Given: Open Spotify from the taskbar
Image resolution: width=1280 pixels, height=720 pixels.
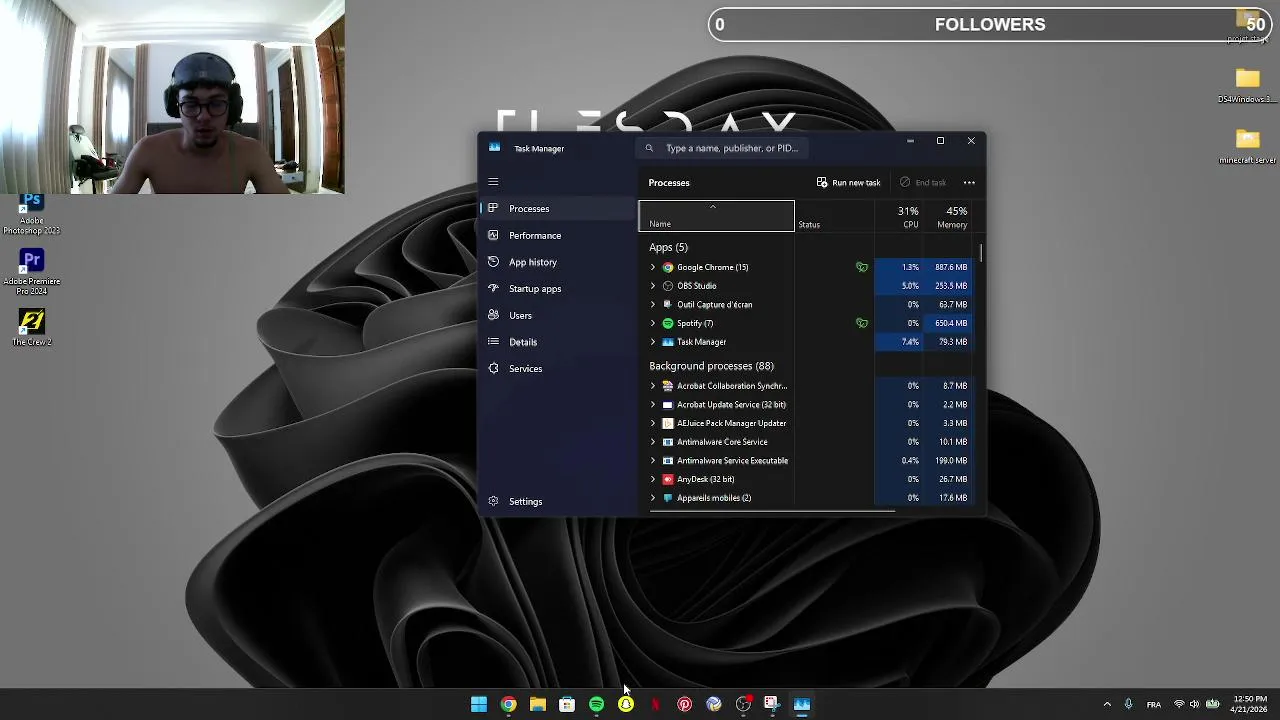Looking at the screenshot, I should point(596,705).
